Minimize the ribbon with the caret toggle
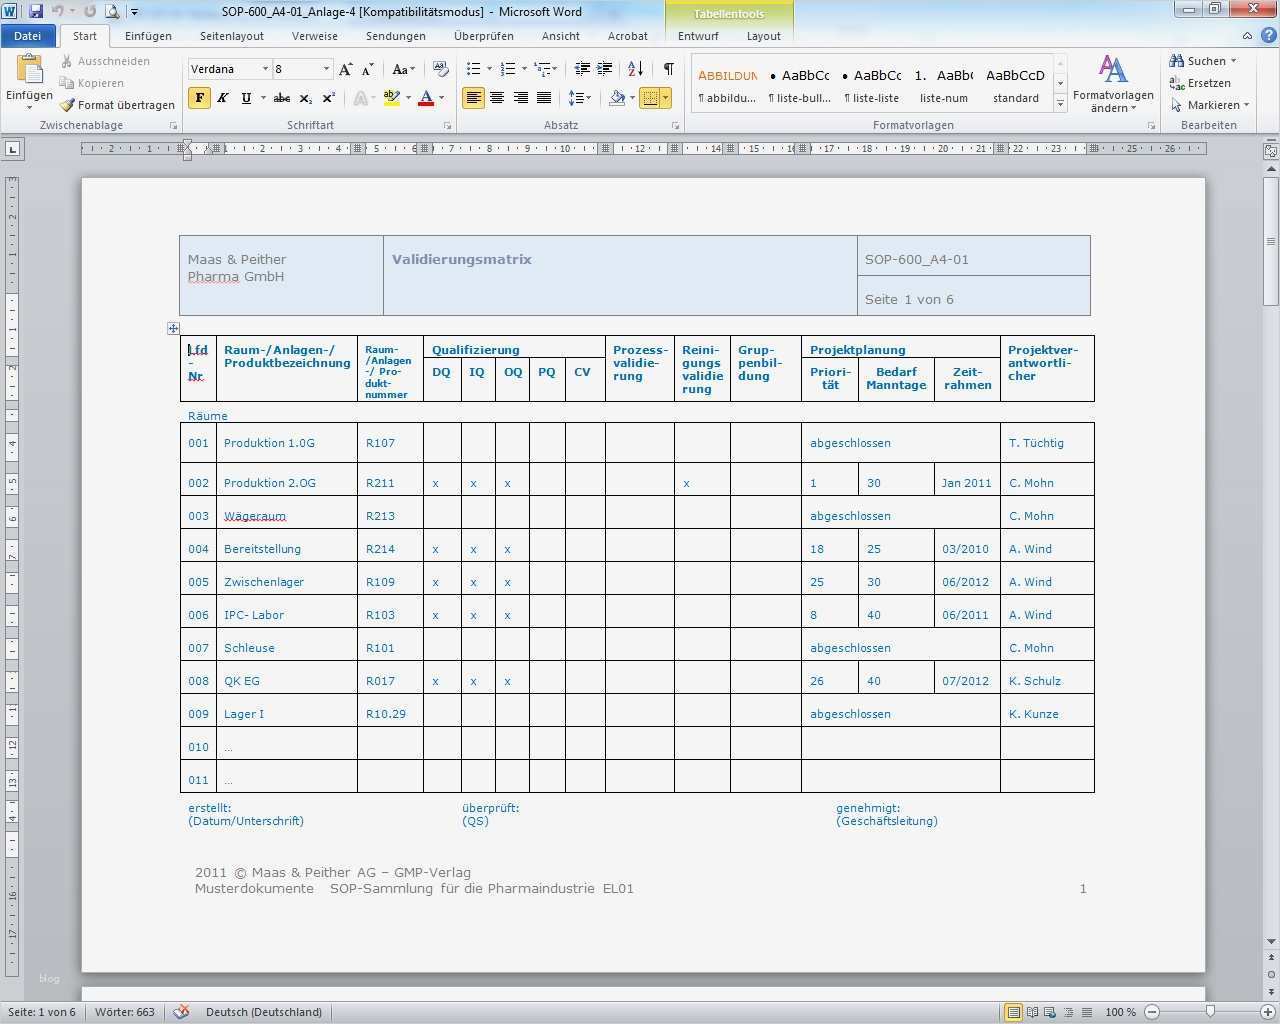The width and height of the screenshot is (1280, 1024). point(1247,36)
